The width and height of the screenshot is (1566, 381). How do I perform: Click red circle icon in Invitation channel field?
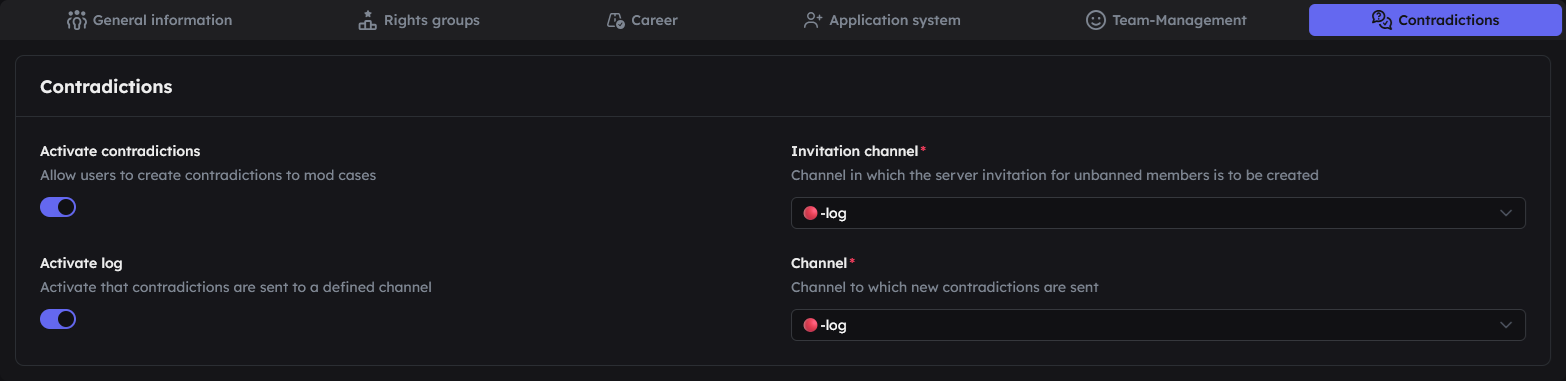click(x=810, y=213)
